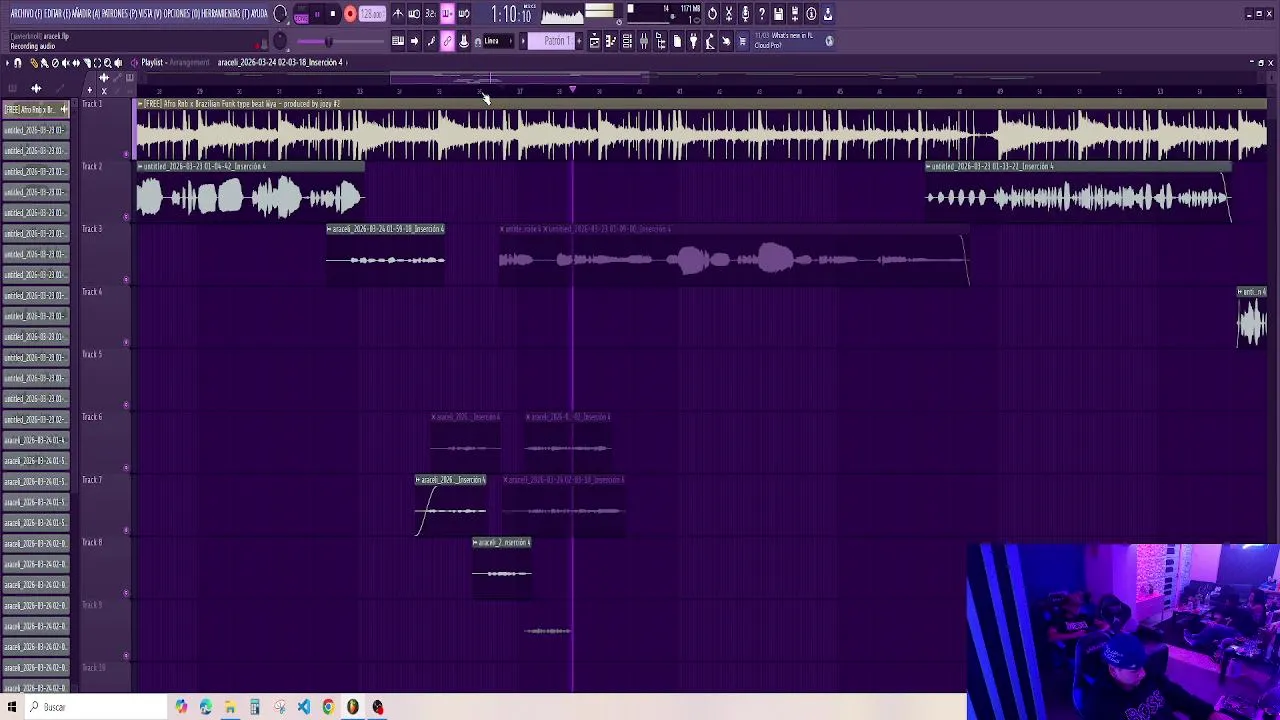Viewport: 1280px width, 720px height.
Task: Toggle wait for input before recording
Action: (414, 14)
